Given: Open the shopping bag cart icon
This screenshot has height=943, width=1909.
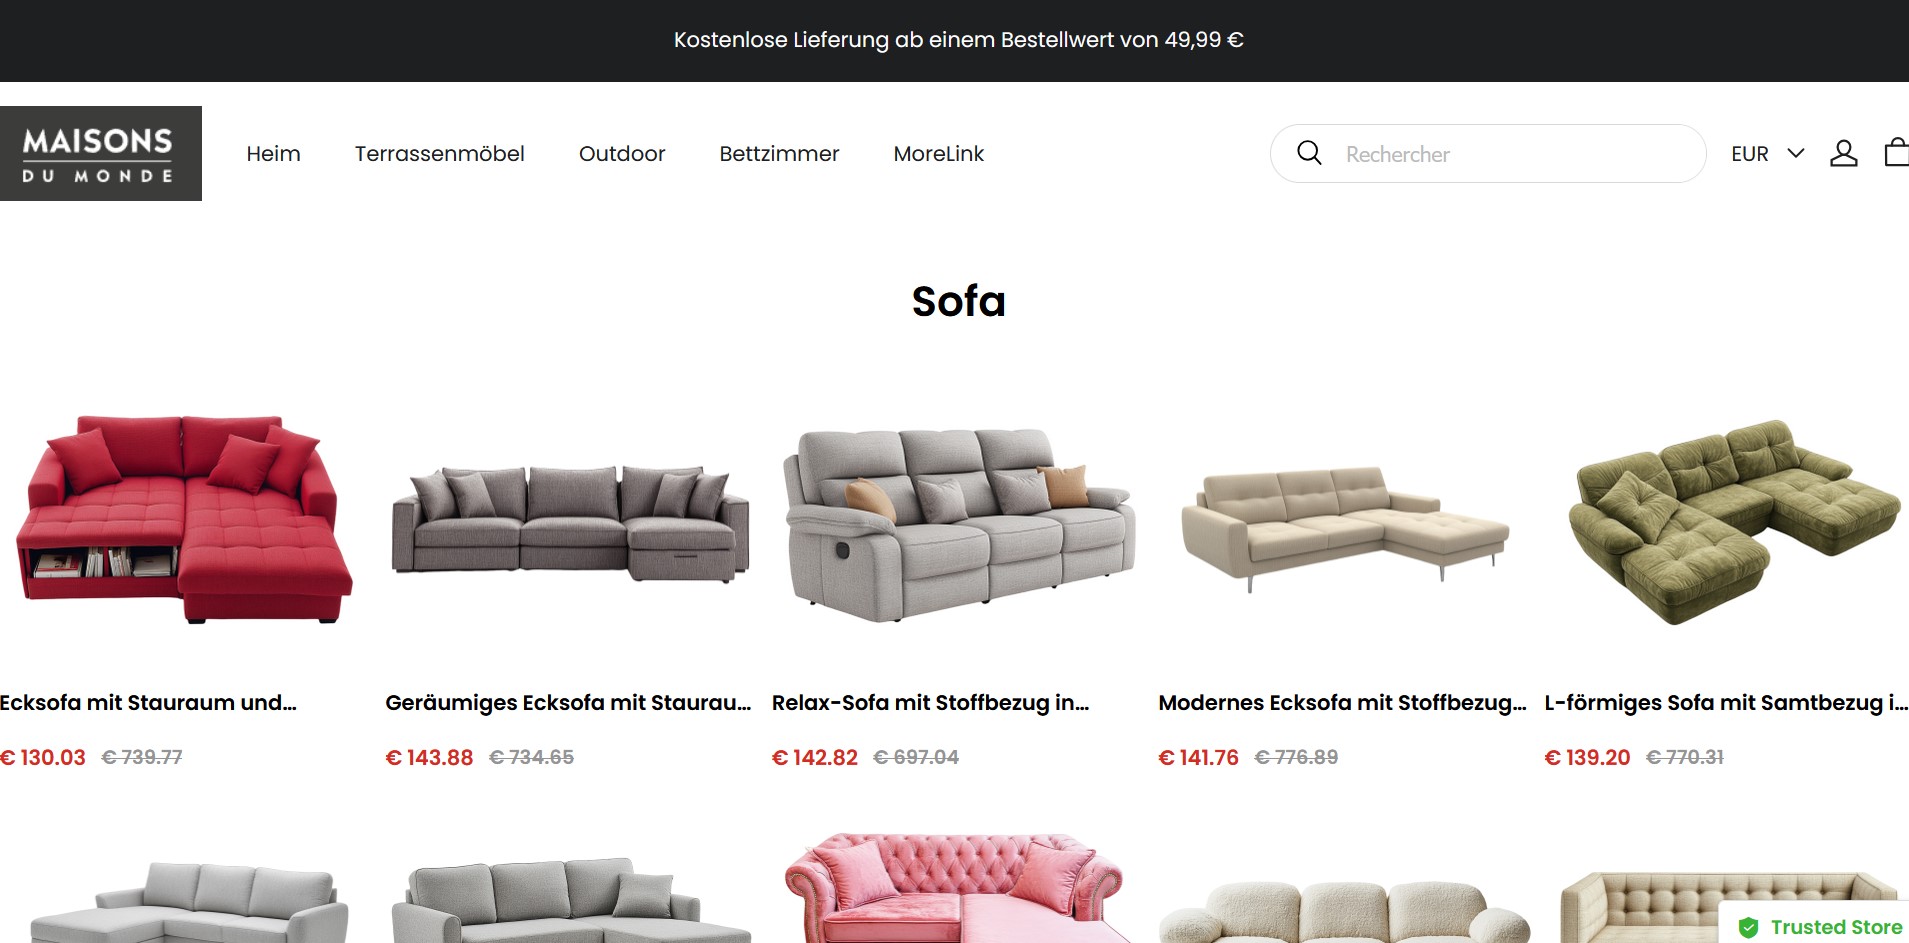Looking at the screenshot, I should coord(1896,152).
